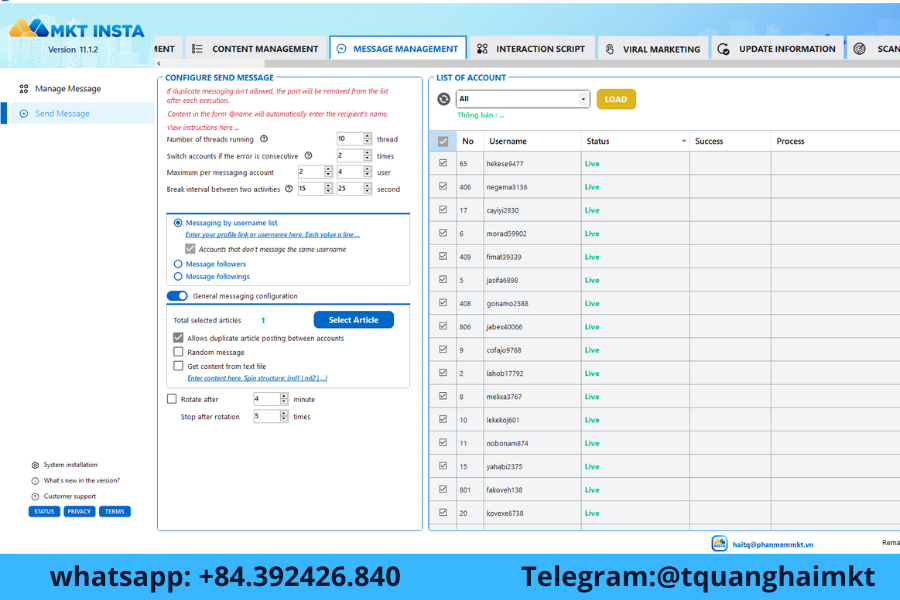Open the Enter your profile link or username link
The width and height of the screenshot is (900, 600).
coord(272,234)
